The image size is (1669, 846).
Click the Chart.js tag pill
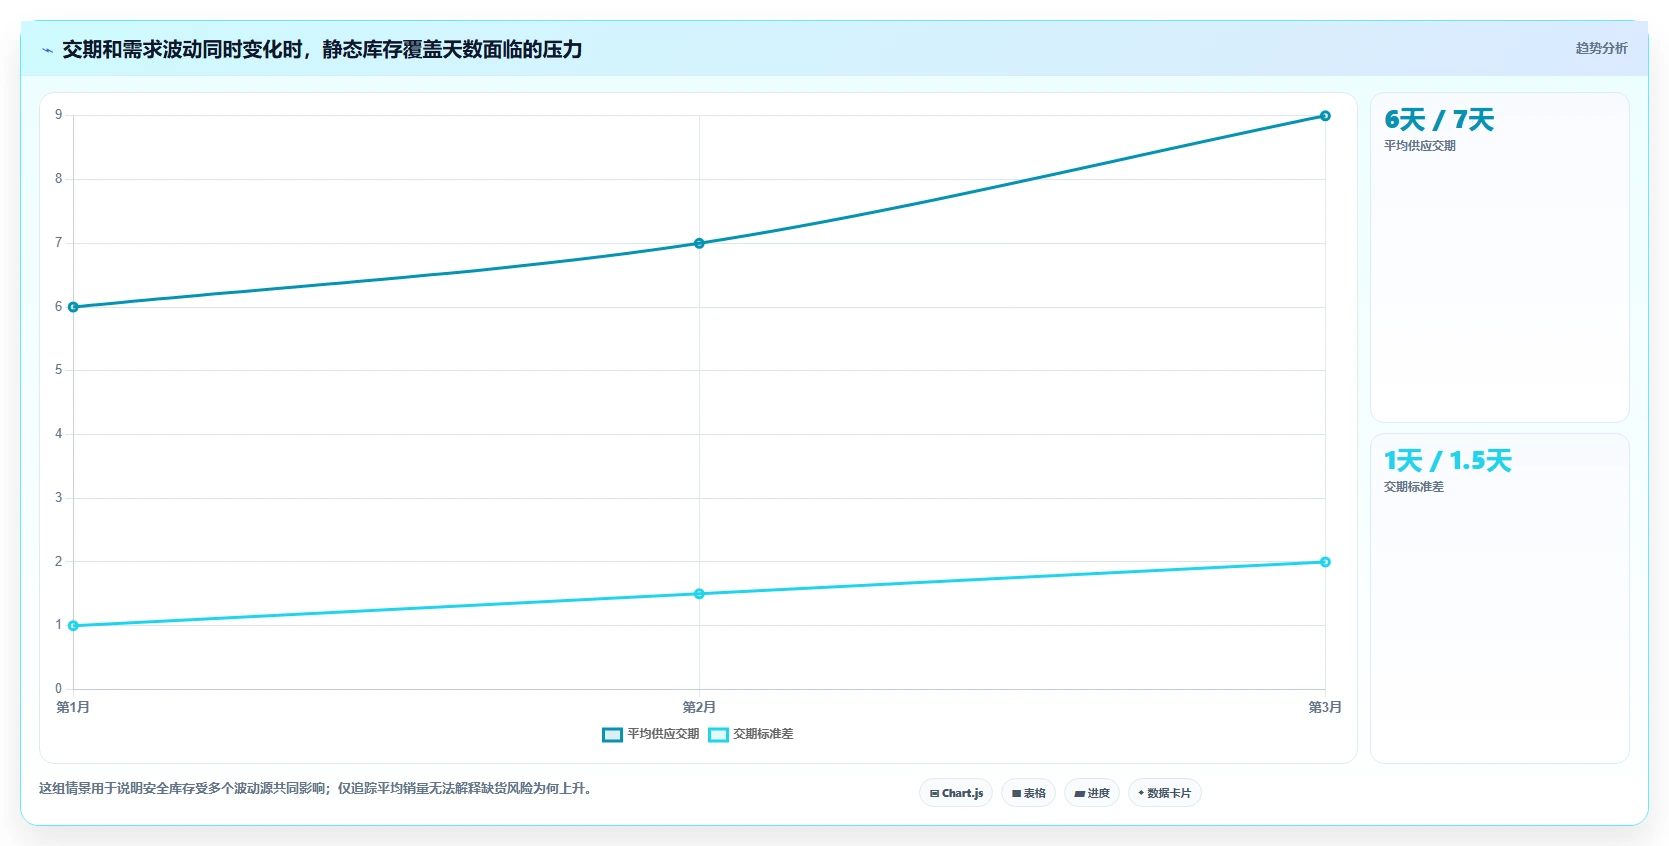coord(956,793)
